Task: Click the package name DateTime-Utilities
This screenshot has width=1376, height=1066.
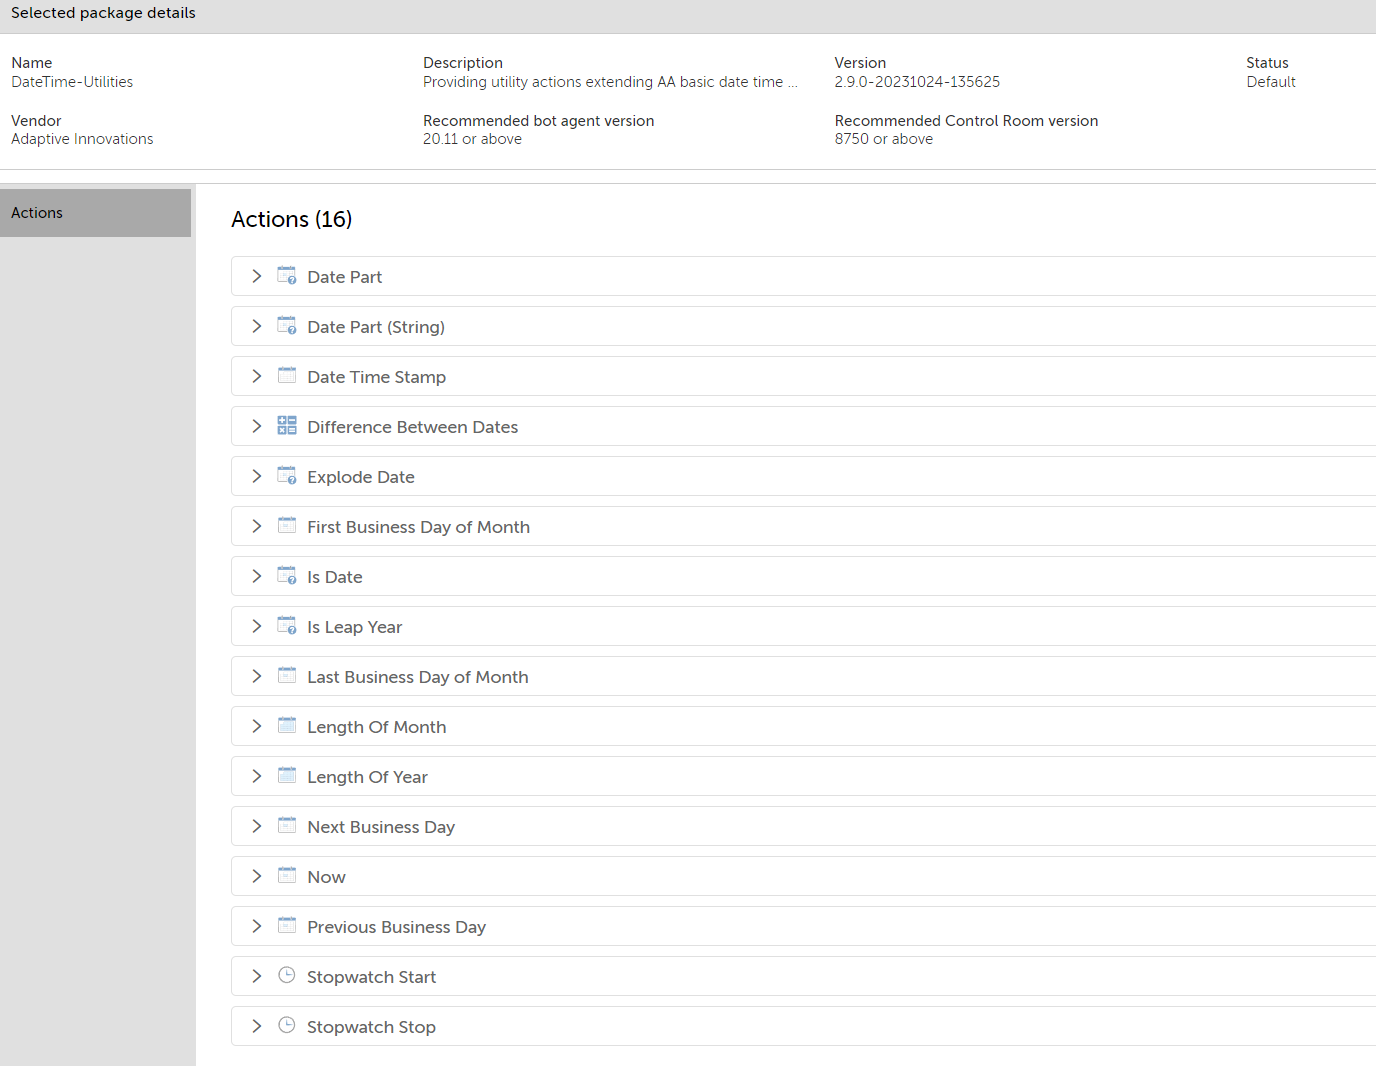Action: (72, 82)
